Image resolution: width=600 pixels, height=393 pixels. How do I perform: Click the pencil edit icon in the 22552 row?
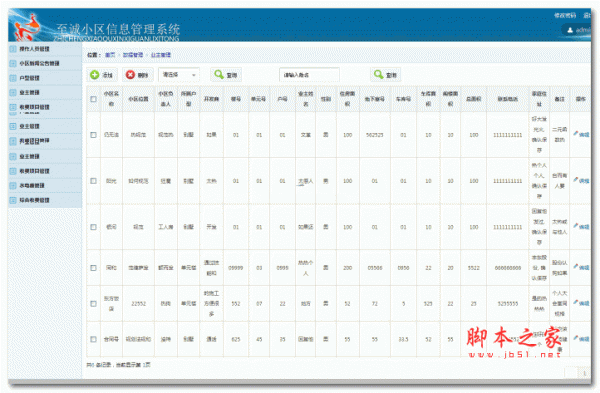[x=576, y=303]
